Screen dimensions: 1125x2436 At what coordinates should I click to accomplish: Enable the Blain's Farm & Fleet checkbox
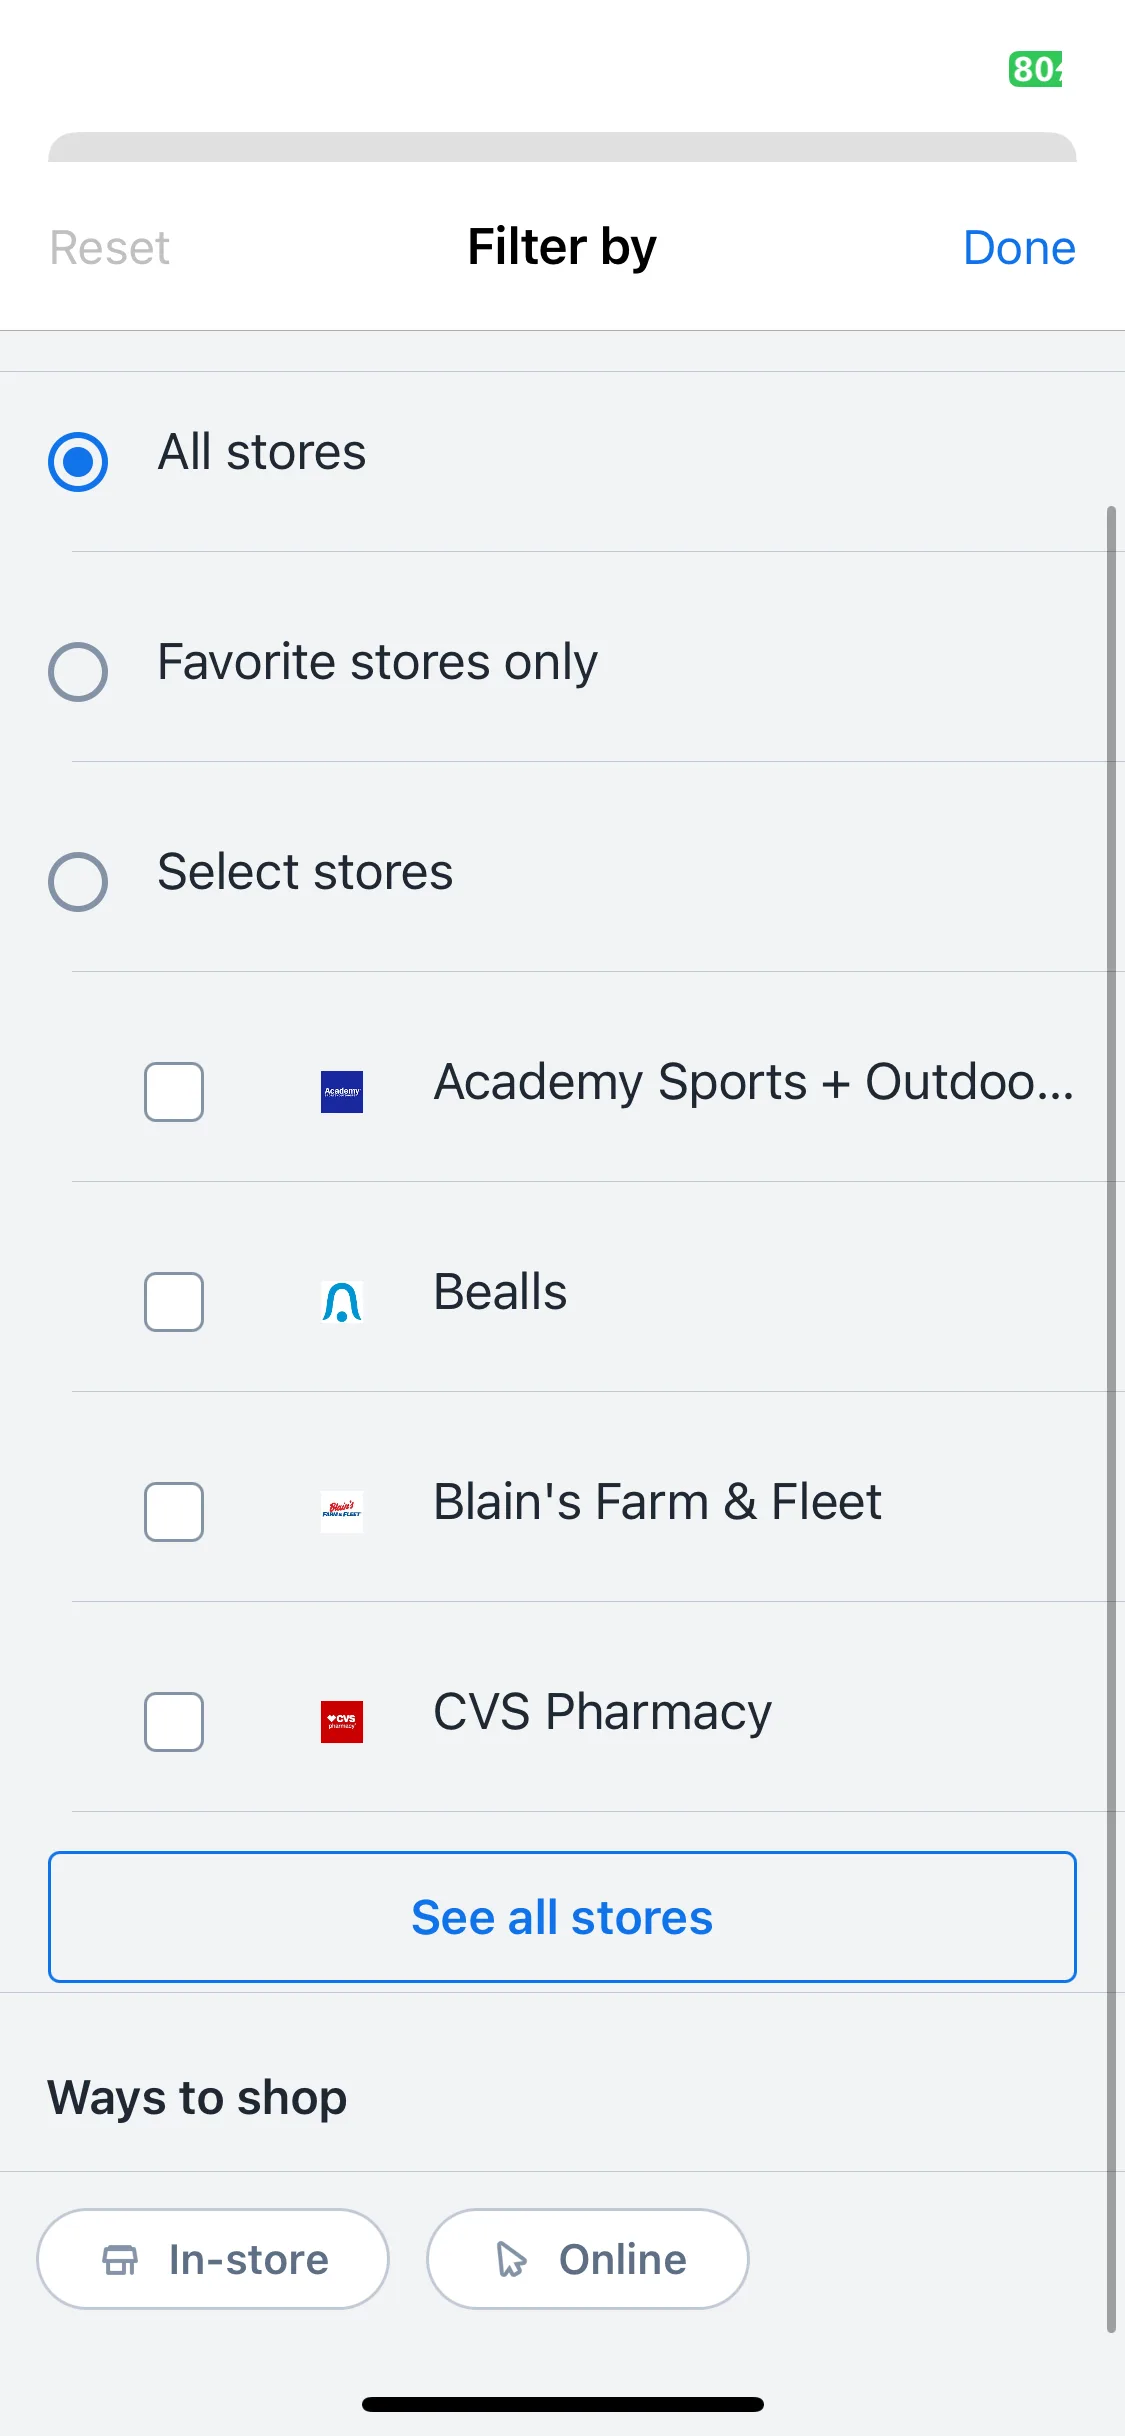pyautogui.click(x=174, y=1511)
